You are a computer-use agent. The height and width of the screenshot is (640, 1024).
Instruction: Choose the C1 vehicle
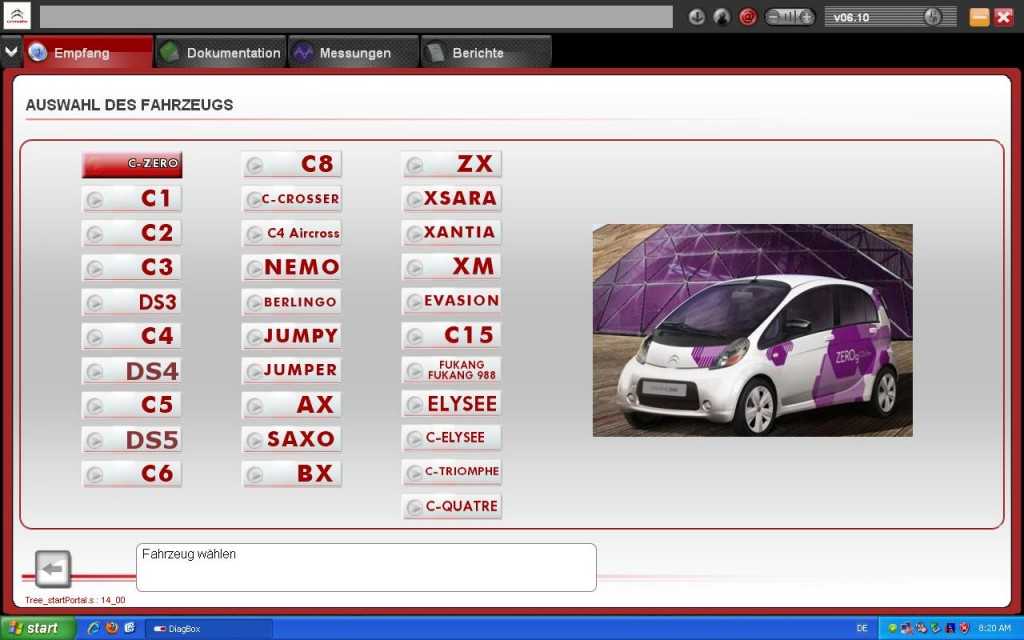(x=132, y=199)
